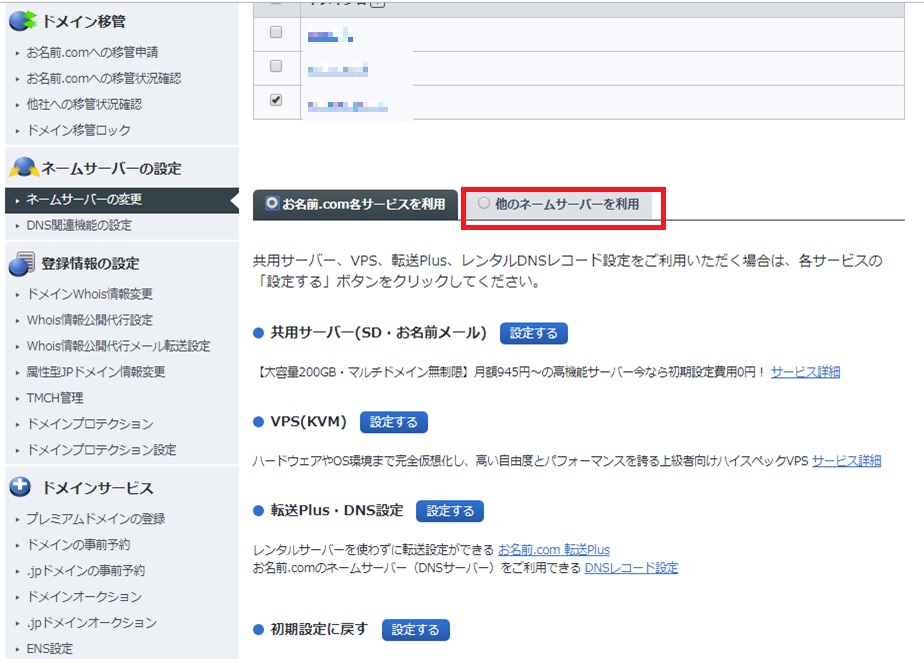Click 設定する for 初期設定に戻す

pos(415,629)
